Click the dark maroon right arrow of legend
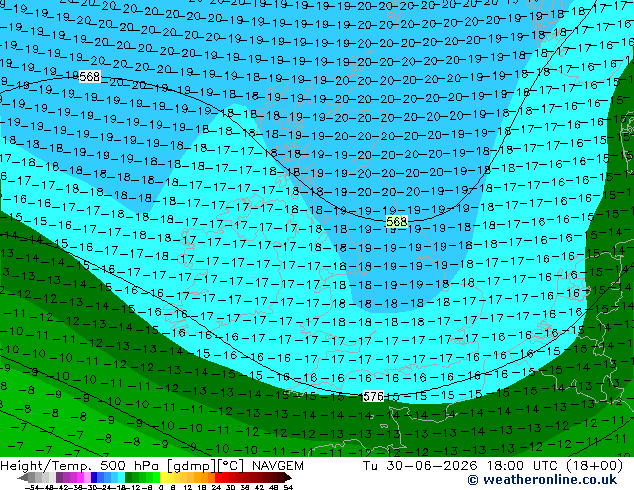The image size is (634, 490). click(287, 477)
